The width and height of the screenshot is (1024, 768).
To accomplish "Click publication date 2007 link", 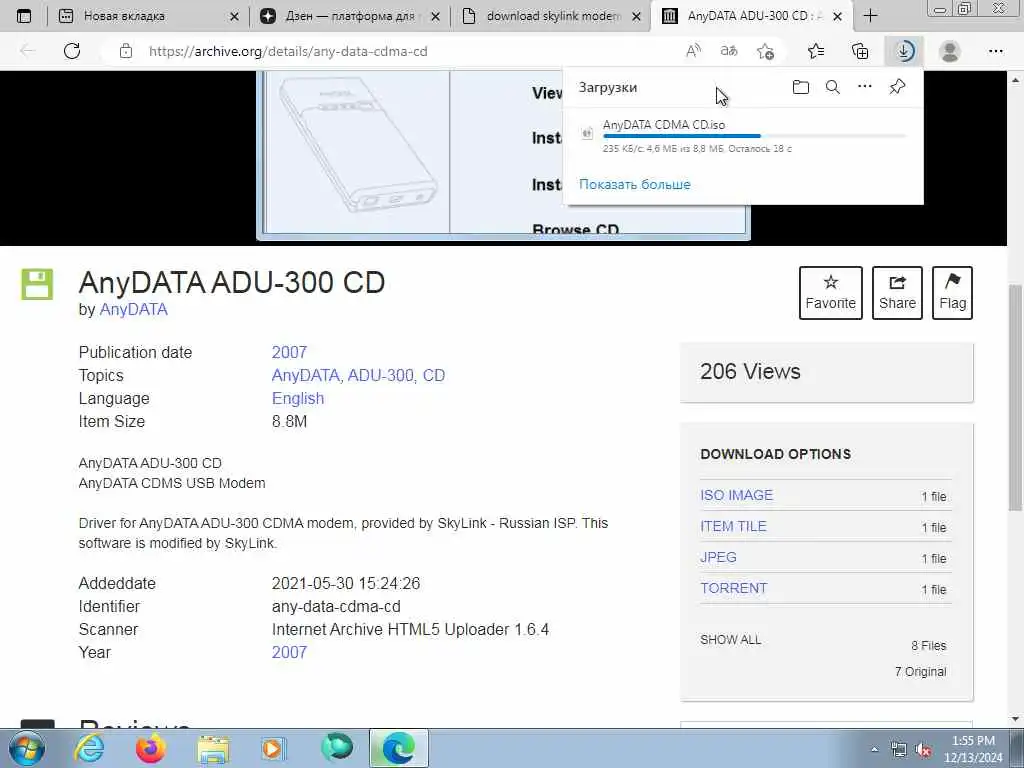I will pyautogui.click(x=289, y=352).
